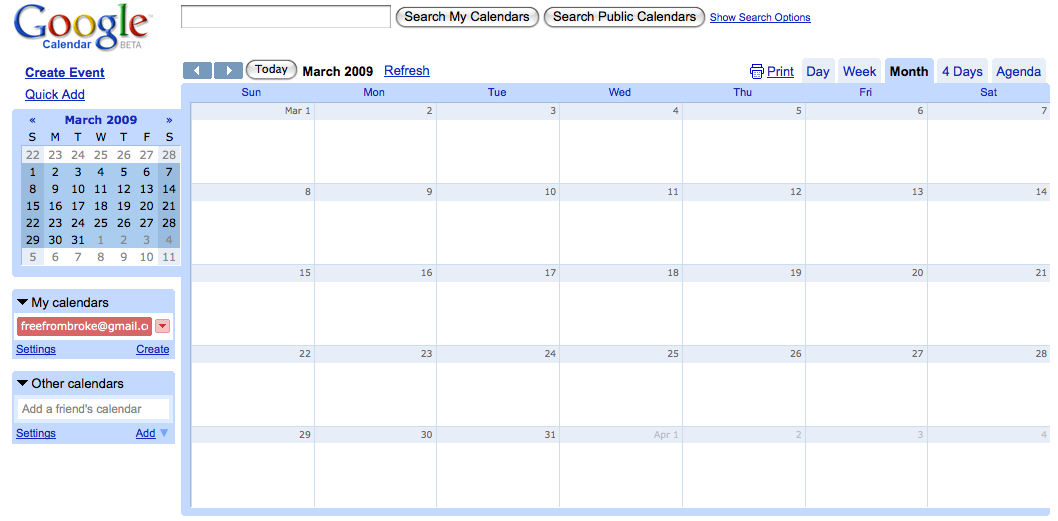Image resolution: width=1058 pixels, height=521 pixels.
Task: Click the Sat column header
Action: pos(988,92)
